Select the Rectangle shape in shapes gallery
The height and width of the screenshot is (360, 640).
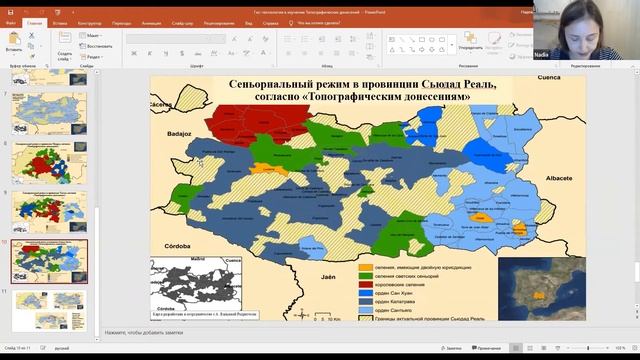click(422, 40)
